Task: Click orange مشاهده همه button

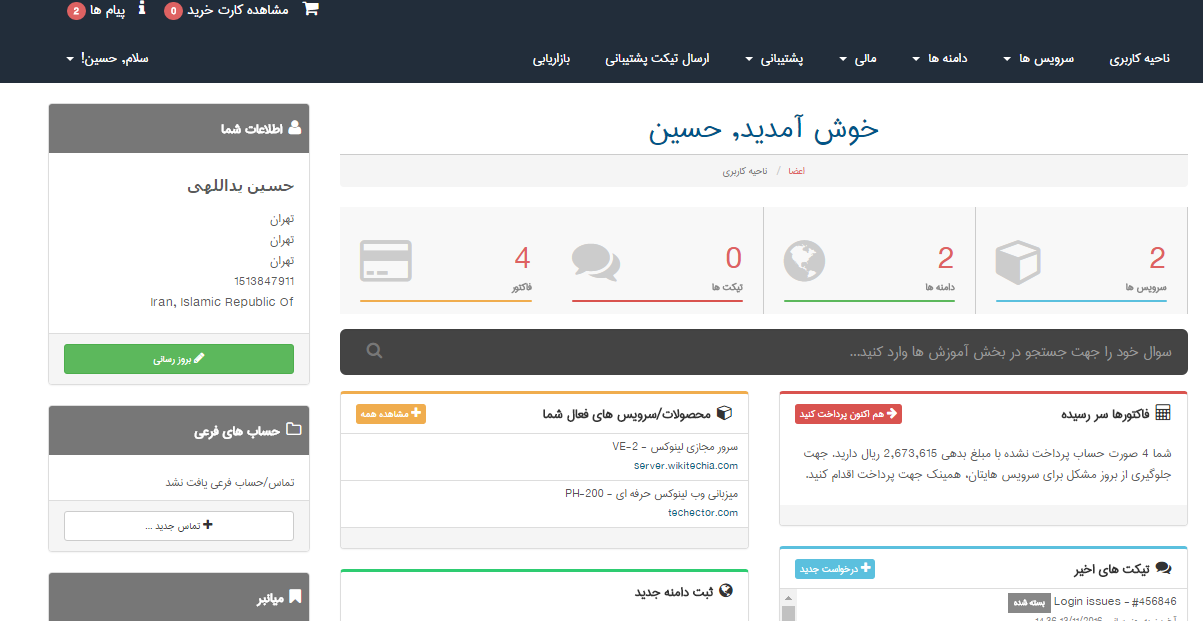Action: pyautogui.click(x=391, y=414)
